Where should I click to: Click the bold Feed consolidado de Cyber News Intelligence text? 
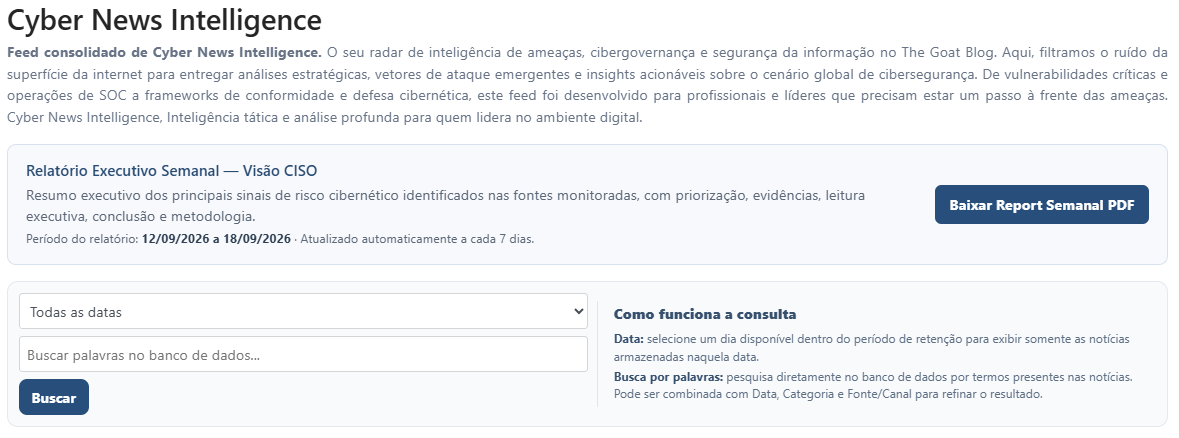point(165,53)
